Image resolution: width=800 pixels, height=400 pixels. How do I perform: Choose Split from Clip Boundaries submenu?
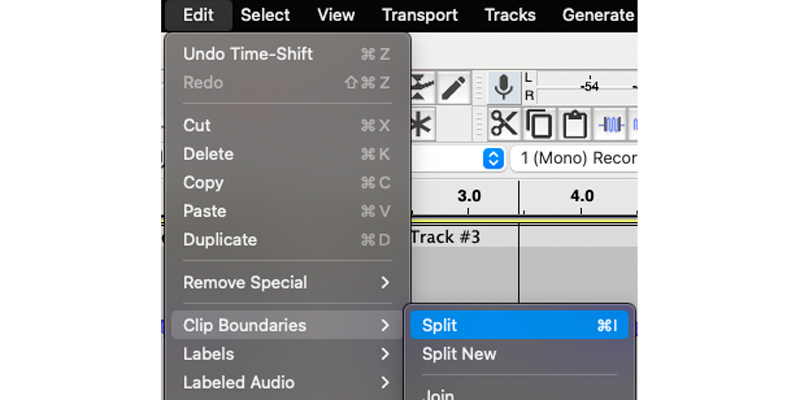click(x=519, y=326)
